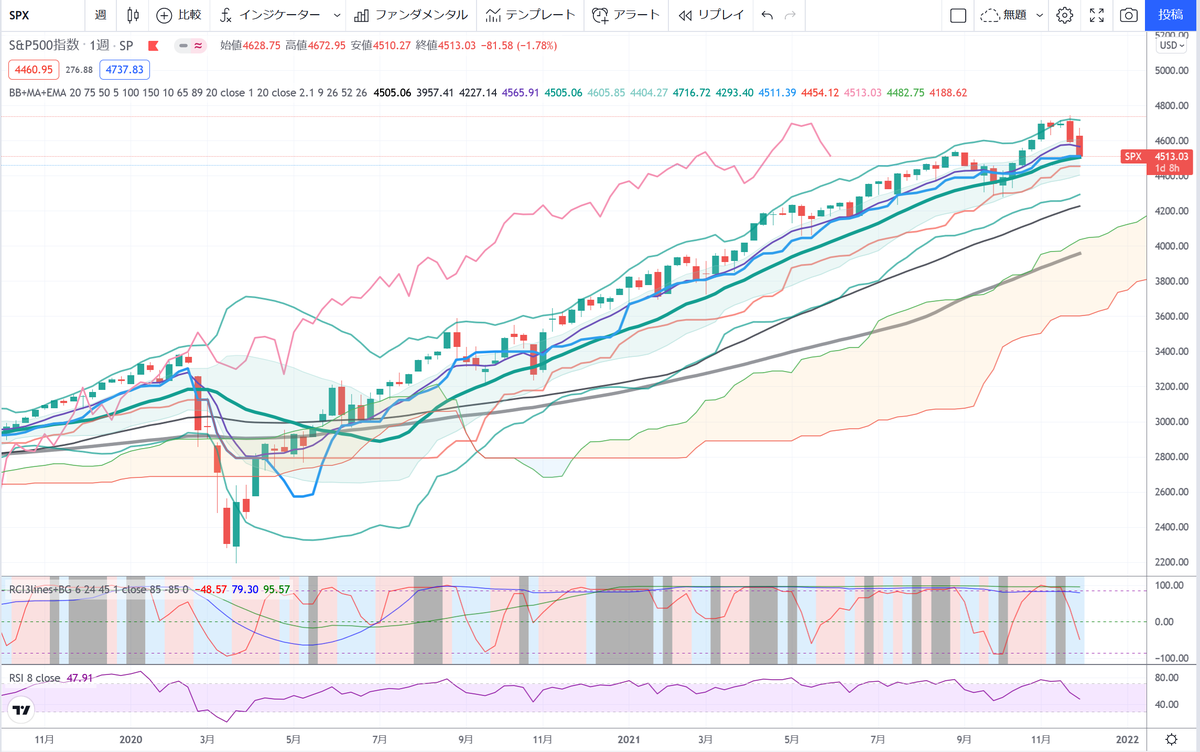Start bar replay with リプレイ
The height and width of the screenshot is (752, 1200).
[x=711, y=15]
